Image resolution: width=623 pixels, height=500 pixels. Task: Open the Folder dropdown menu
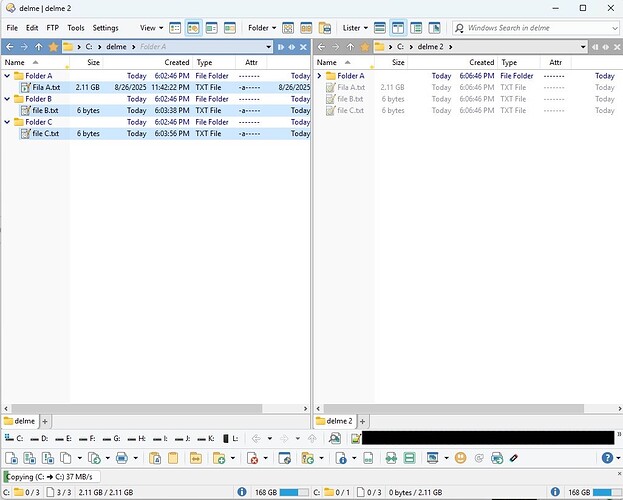[x=262, y=28]
